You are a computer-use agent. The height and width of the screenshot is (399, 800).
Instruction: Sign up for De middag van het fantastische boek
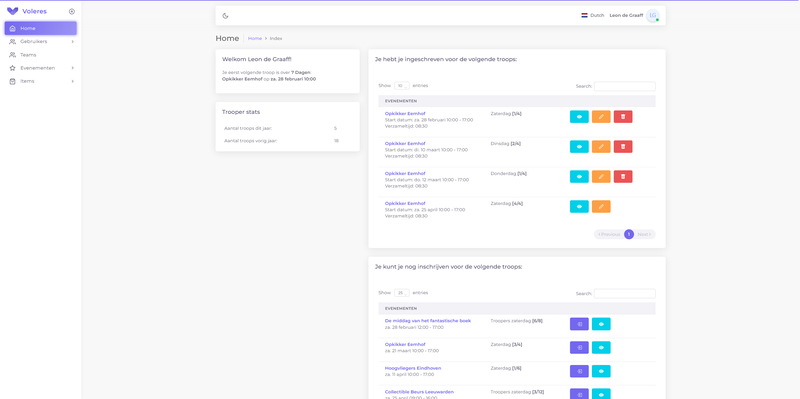579,324
